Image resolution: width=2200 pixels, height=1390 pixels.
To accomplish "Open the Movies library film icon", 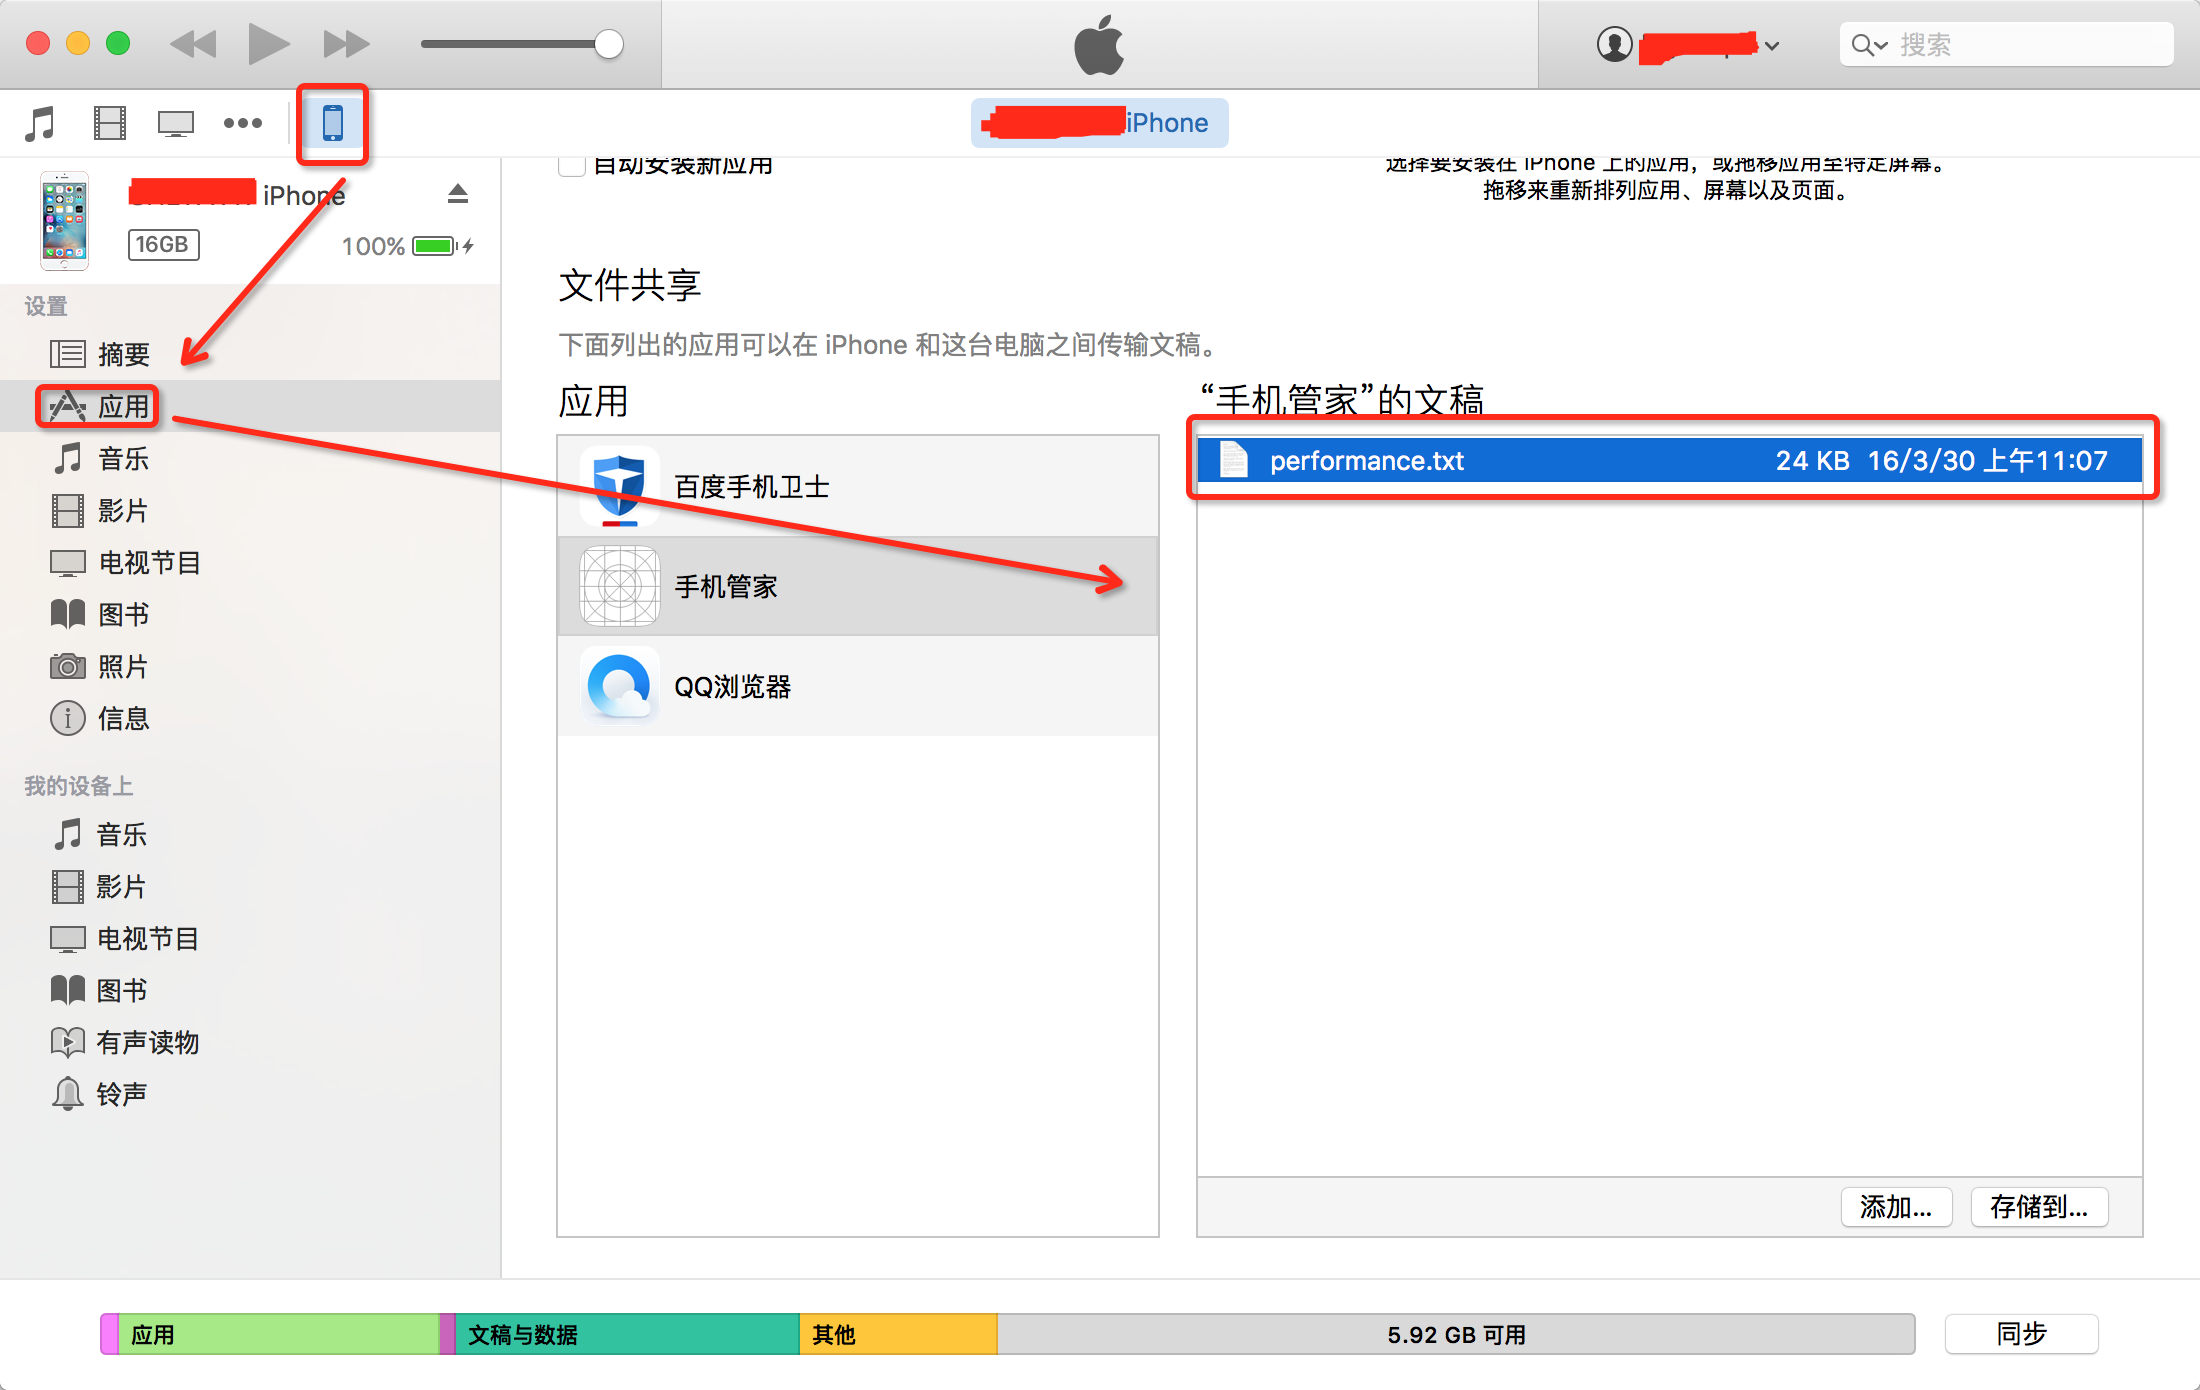I will [109, 123].
